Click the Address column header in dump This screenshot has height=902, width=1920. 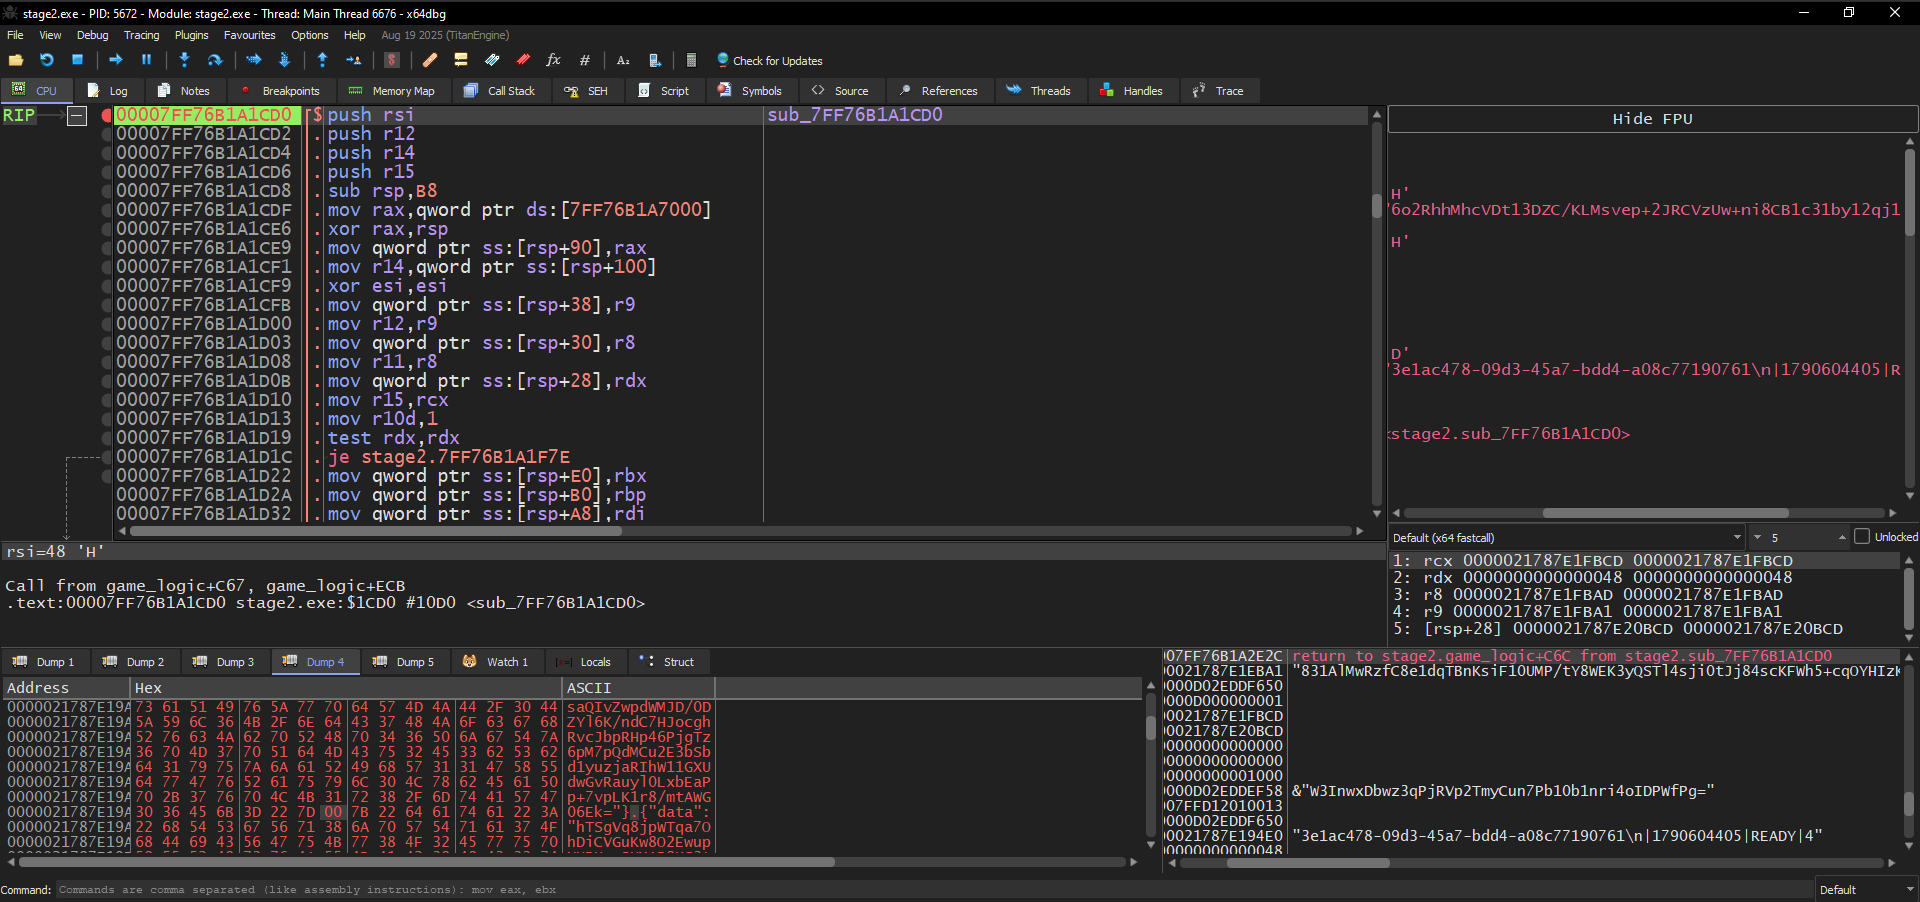66,687
